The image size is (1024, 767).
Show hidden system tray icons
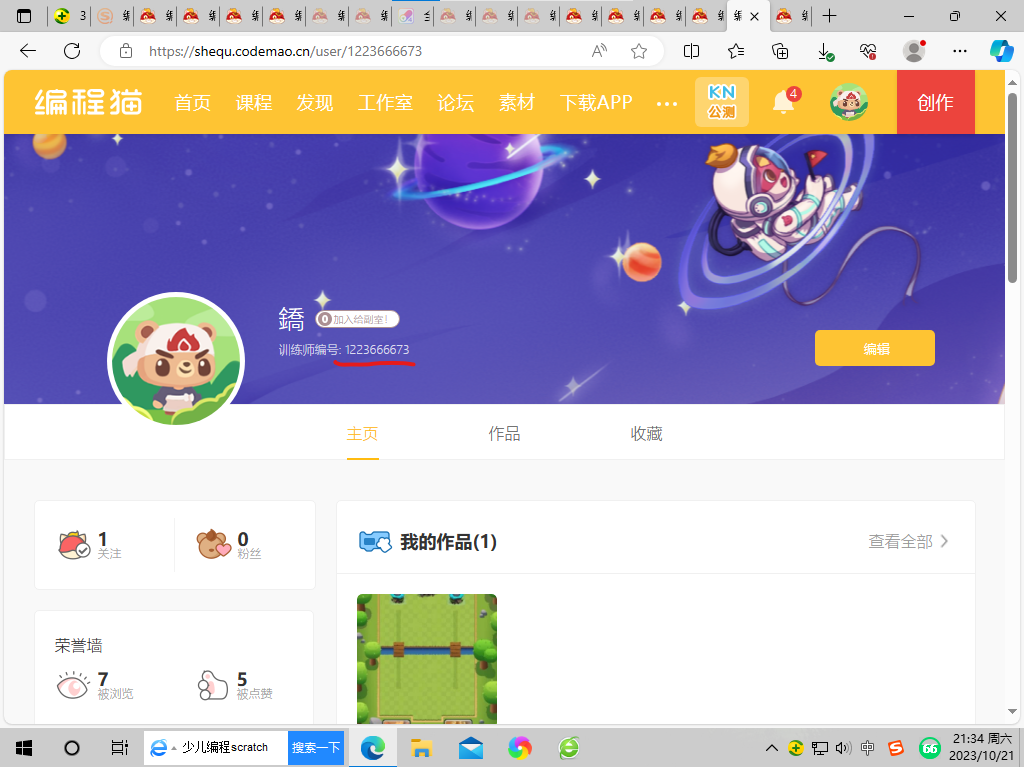coord(771,748)
